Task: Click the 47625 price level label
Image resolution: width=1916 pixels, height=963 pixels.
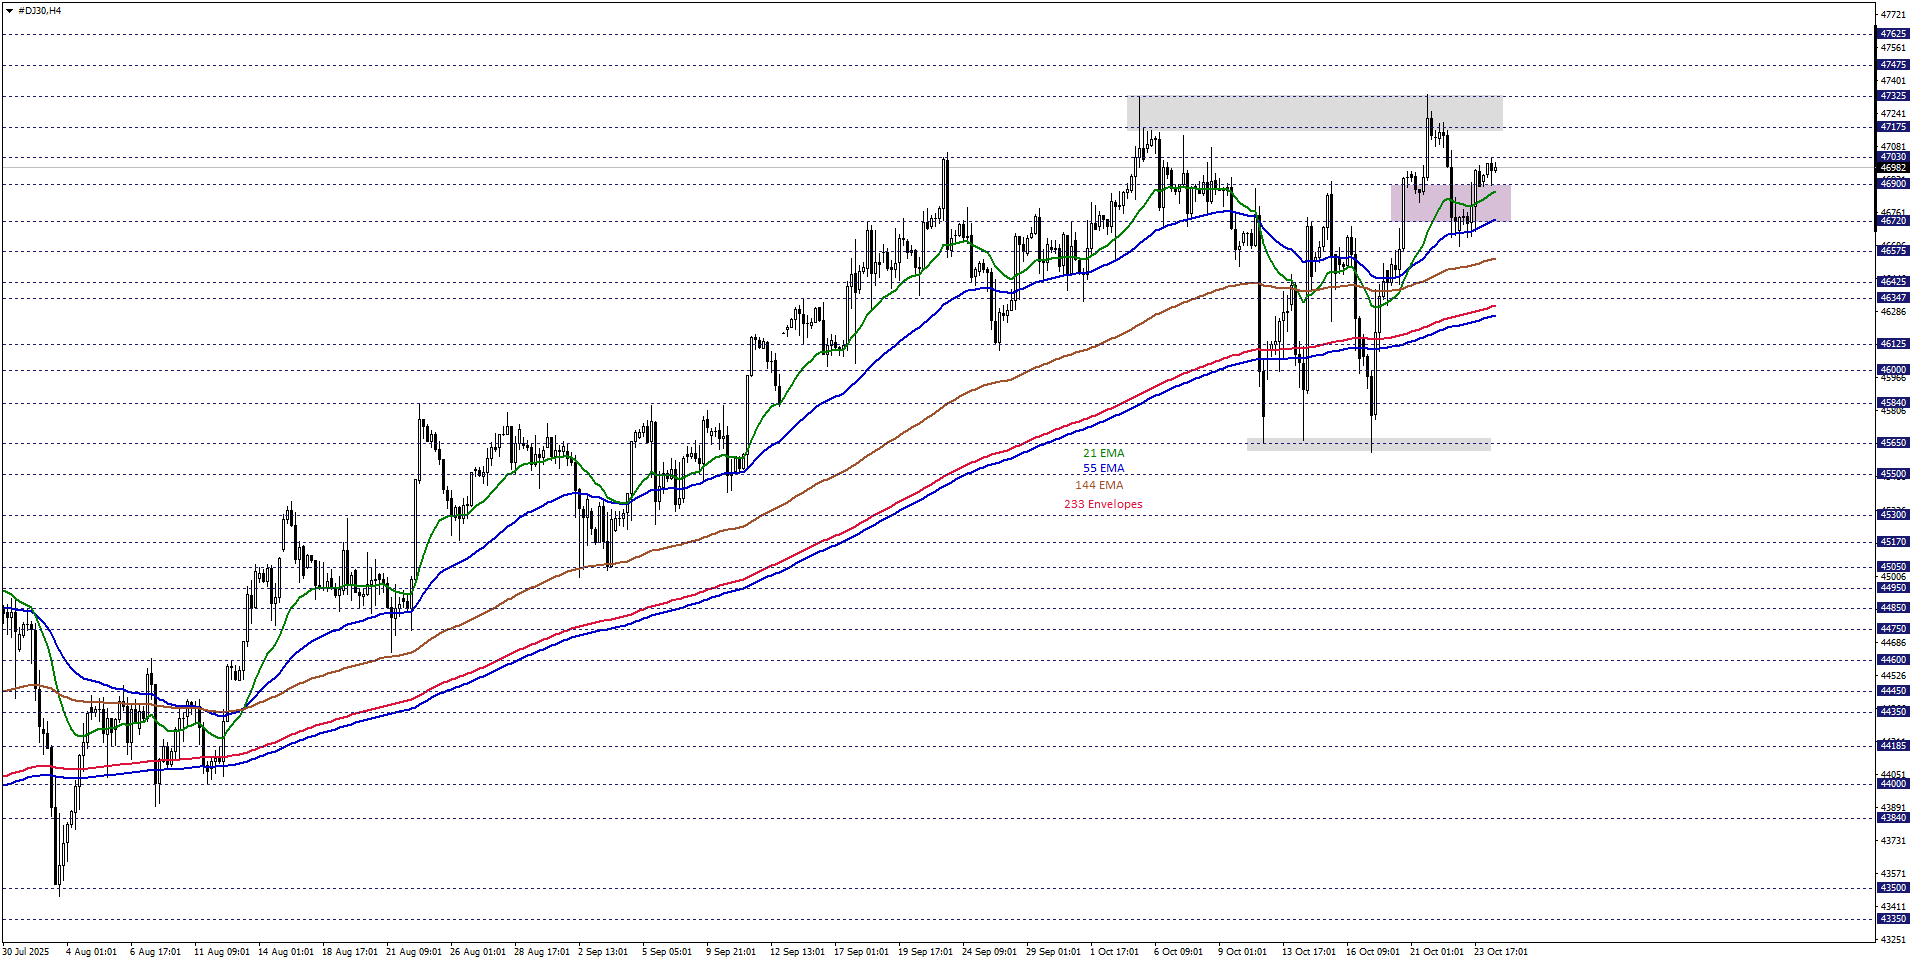Action: (x=1893, y=34)
